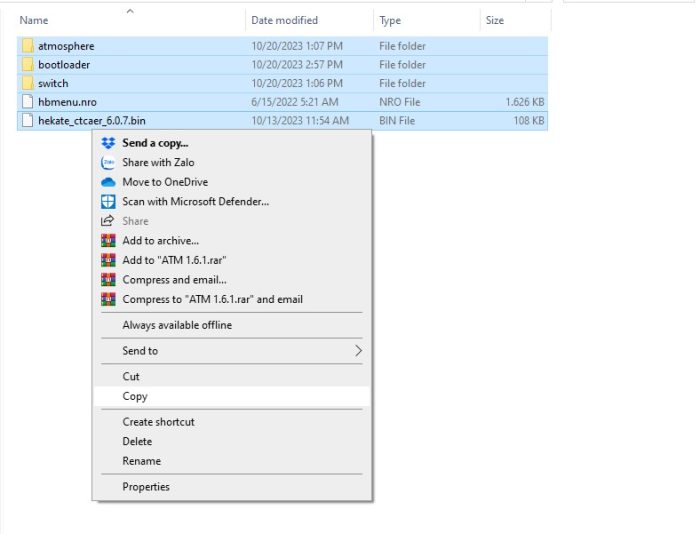Image resolution: width=700 pixels, height=534 pixels.
Task: Select Rename in the context menu
Action: tap(141, 461)
